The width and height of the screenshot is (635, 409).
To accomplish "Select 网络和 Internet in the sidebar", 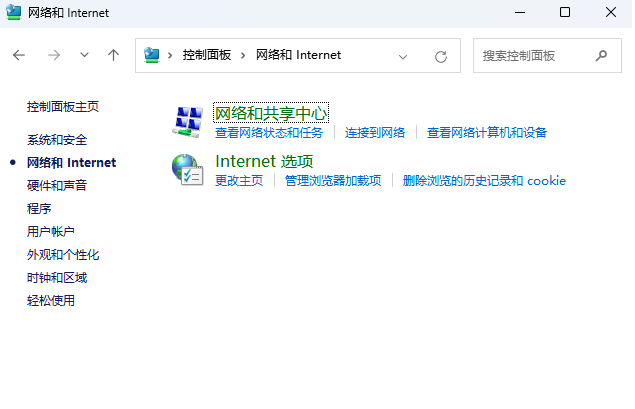I will pos(71,163).
